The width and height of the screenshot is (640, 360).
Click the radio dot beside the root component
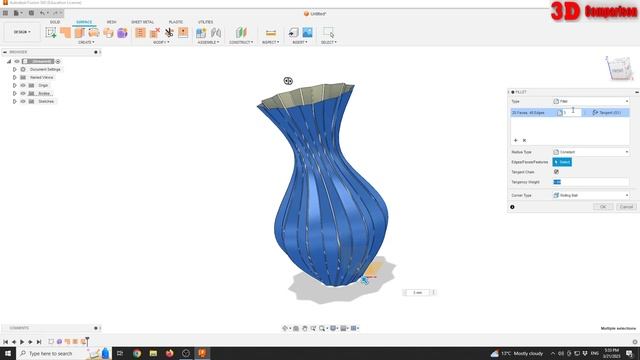point(58,61)
